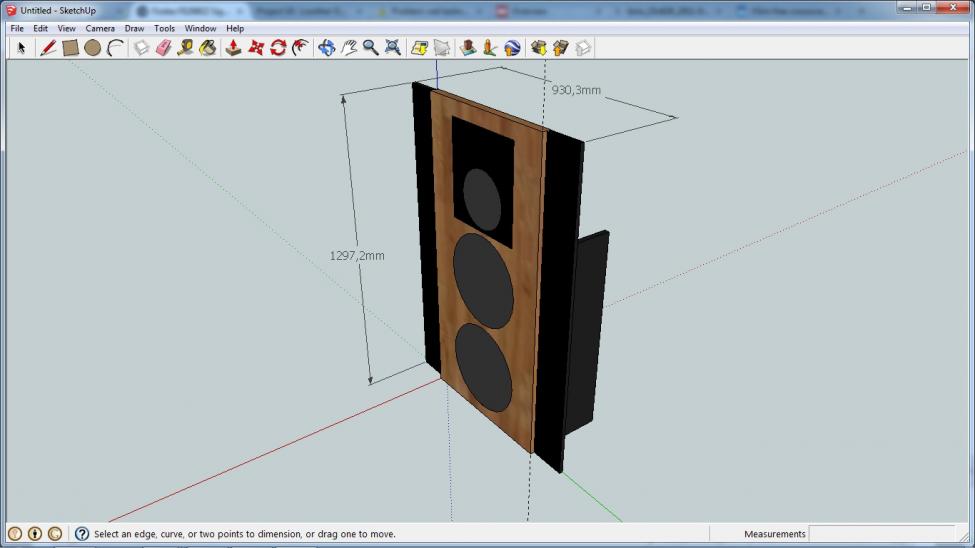The image size is (975, 548).
Task: Click the Share Model icon
Action: (x=560, y=48)
